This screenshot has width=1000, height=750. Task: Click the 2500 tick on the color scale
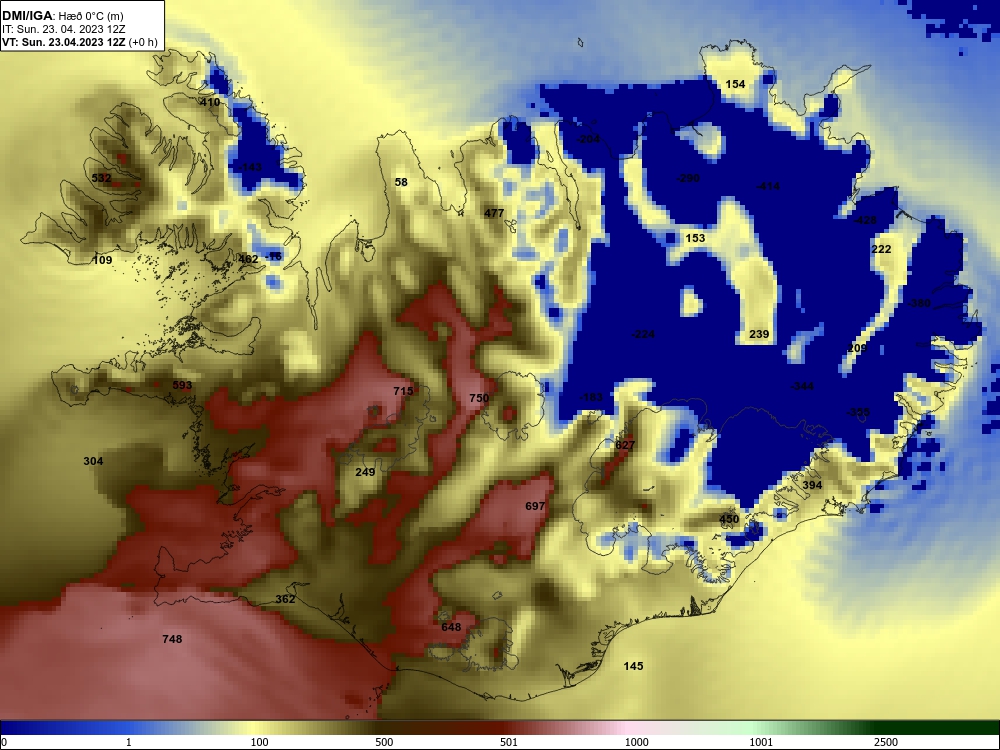(886, 742)
